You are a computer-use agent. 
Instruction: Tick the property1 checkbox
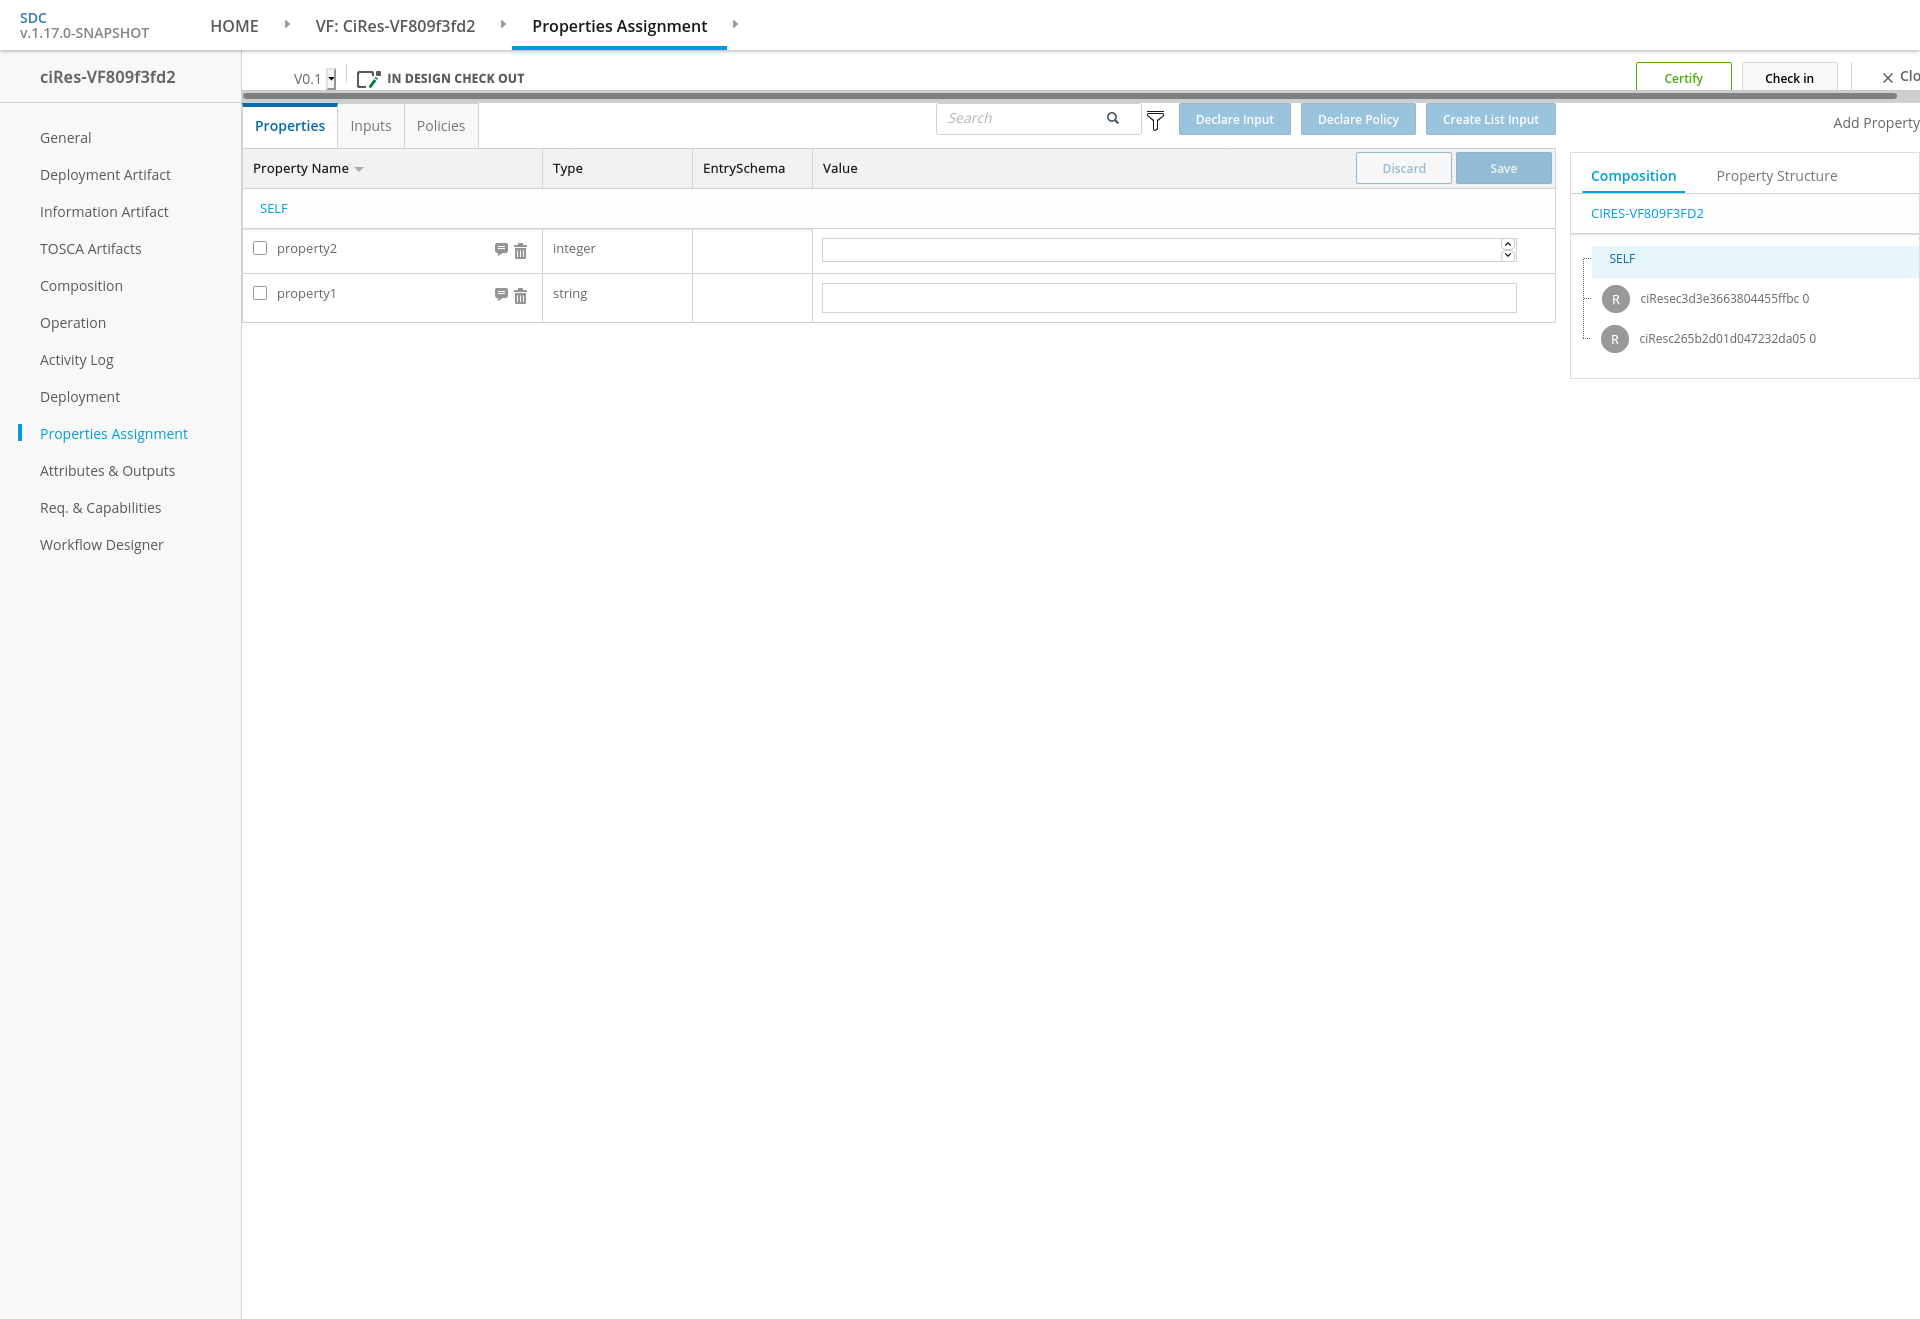[x=260, y=293]
